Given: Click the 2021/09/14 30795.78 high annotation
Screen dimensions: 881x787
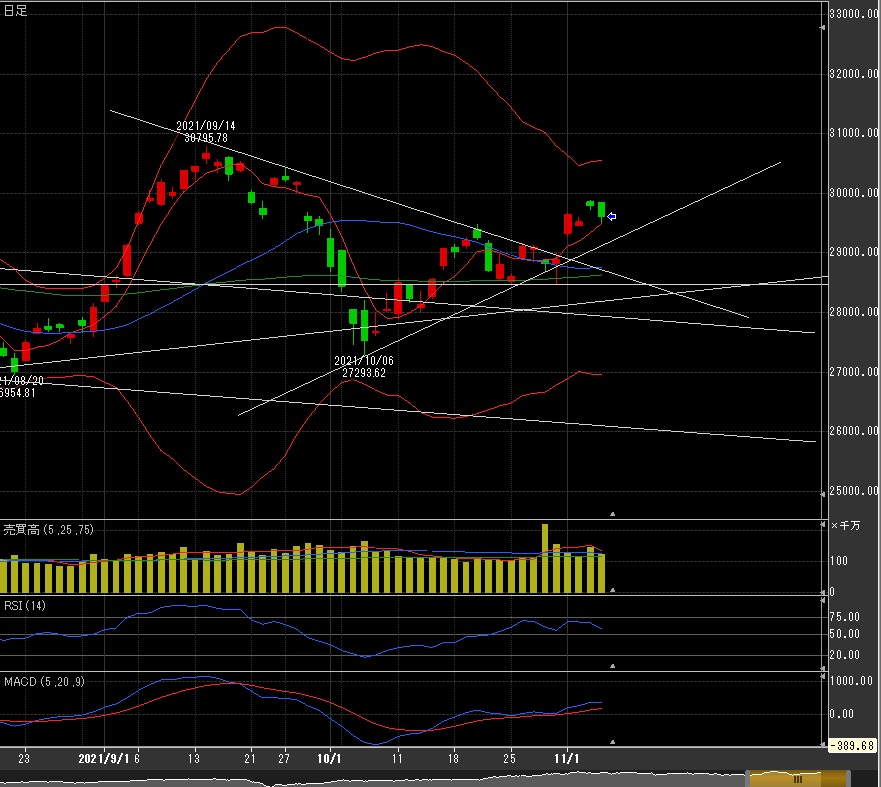Looking at the screenshot, I should [206, 131].
